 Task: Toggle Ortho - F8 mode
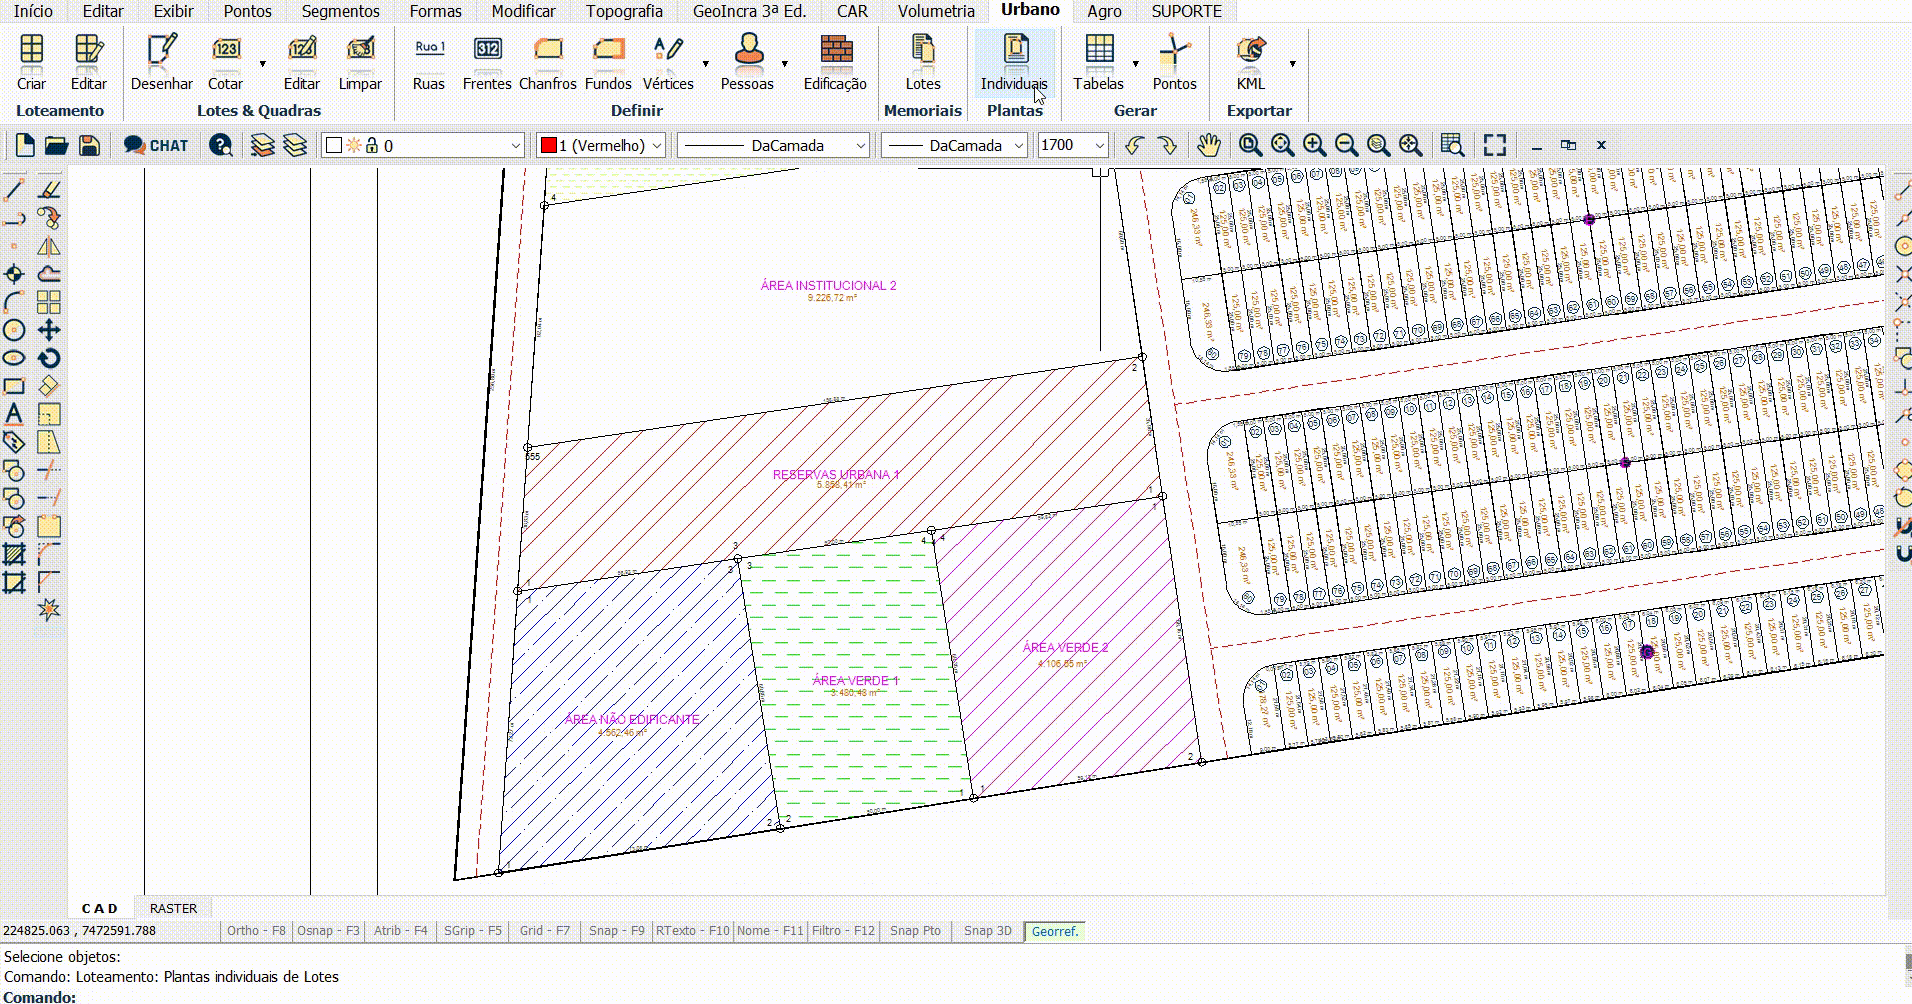(256, 931)
